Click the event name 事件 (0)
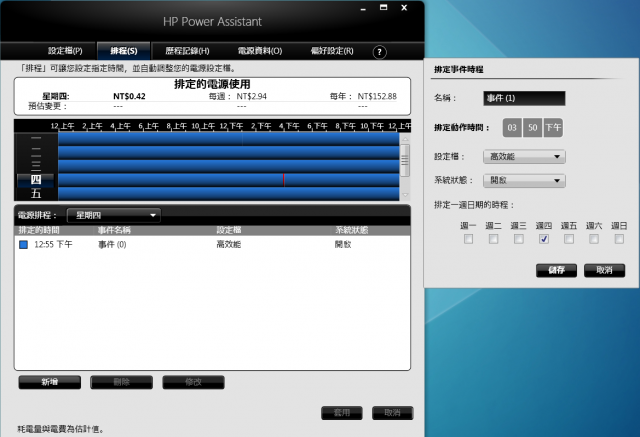 112,244
